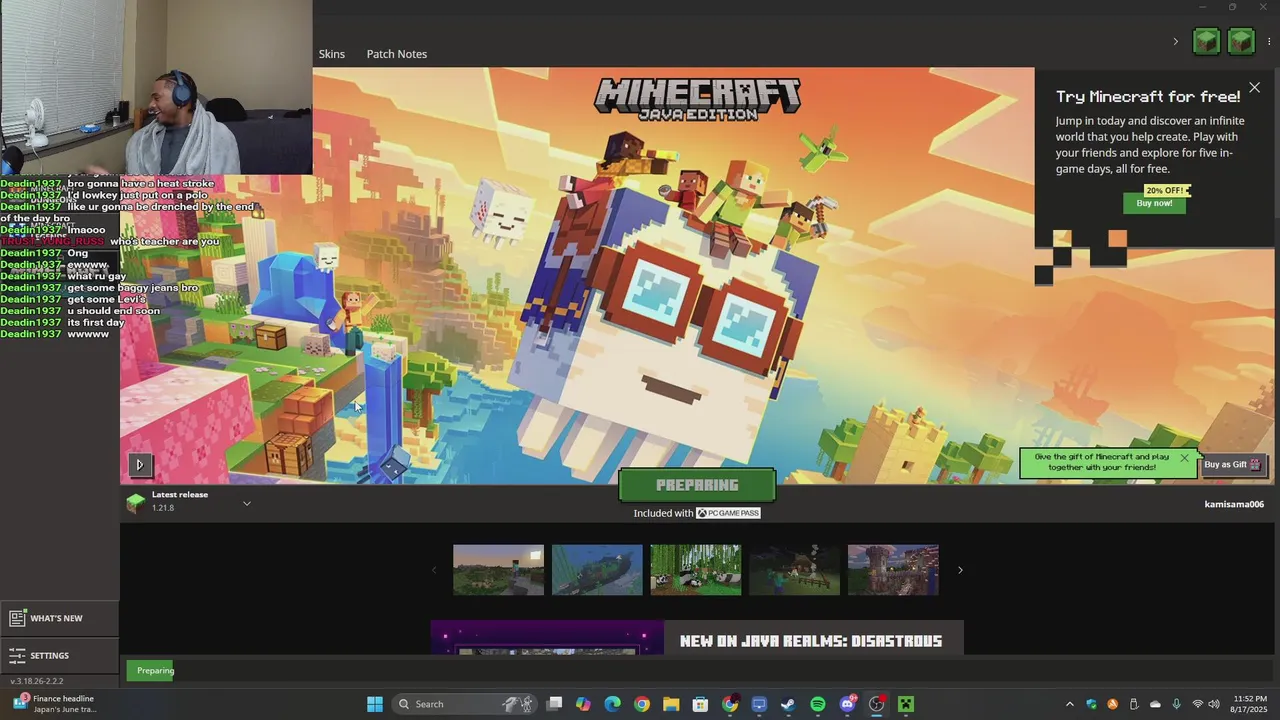Expand the Latest release version dropdown
Screen dimensions: 1280x720
tap(247, 503)
